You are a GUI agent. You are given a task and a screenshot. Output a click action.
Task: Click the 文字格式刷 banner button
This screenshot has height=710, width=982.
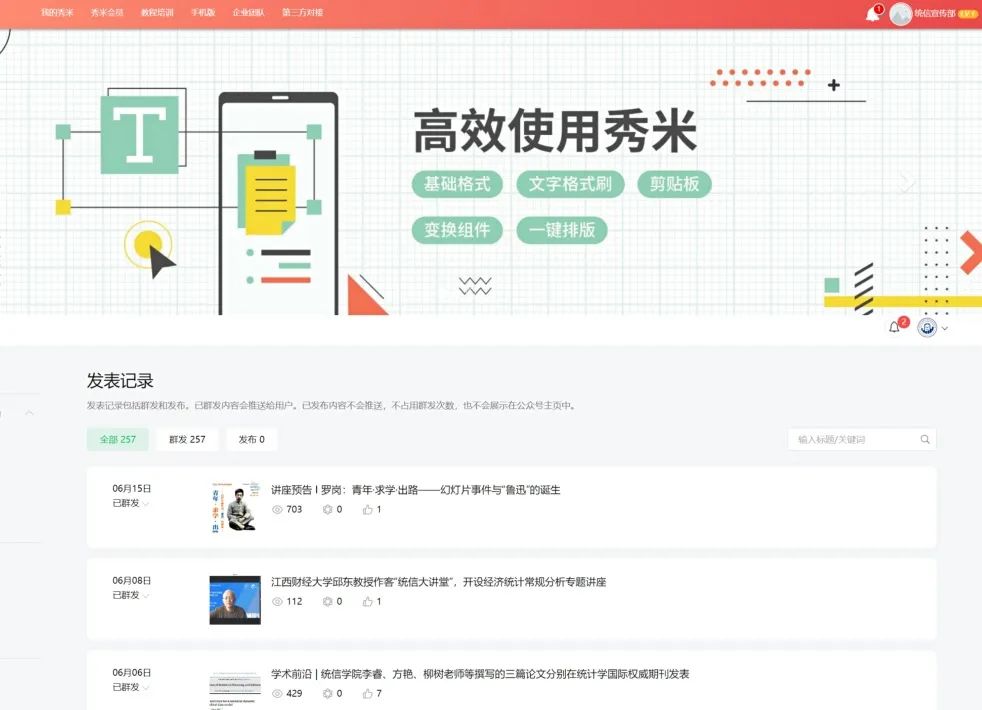click(x=570, y=184)
